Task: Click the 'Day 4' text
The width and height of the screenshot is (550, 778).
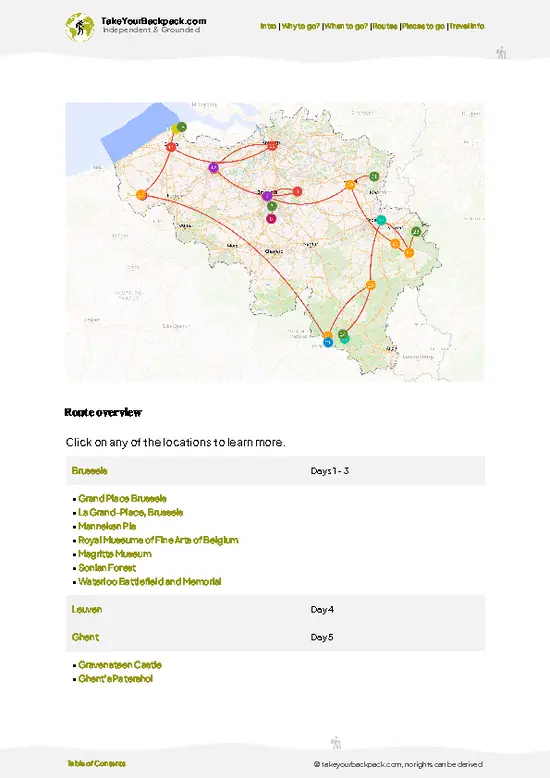Action: [x=322, y=609]
